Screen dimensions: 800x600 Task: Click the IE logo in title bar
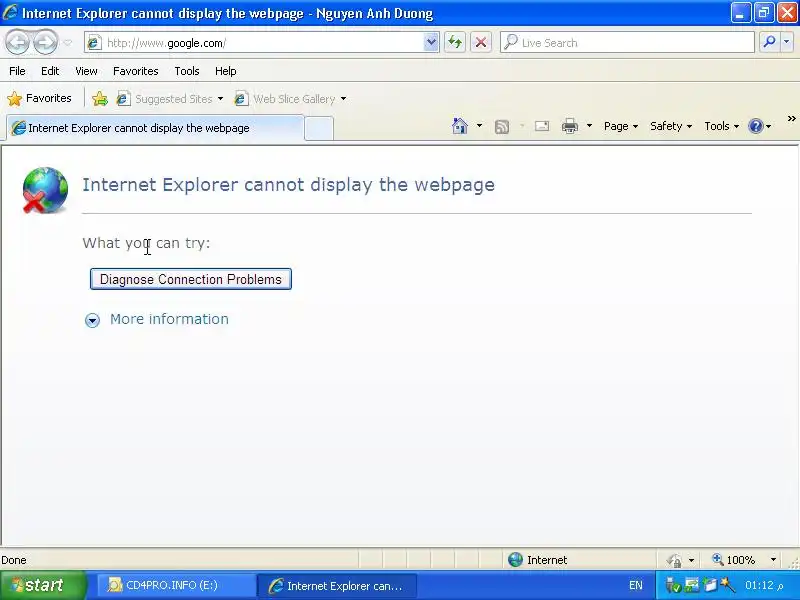point(10,12)
